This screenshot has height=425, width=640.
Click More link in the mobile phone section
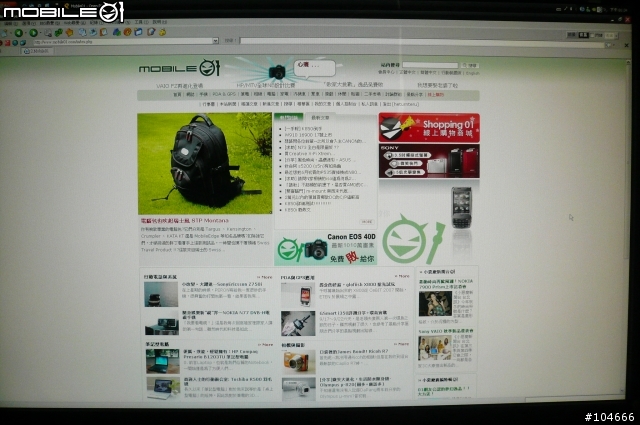click(x=264, y=277)
